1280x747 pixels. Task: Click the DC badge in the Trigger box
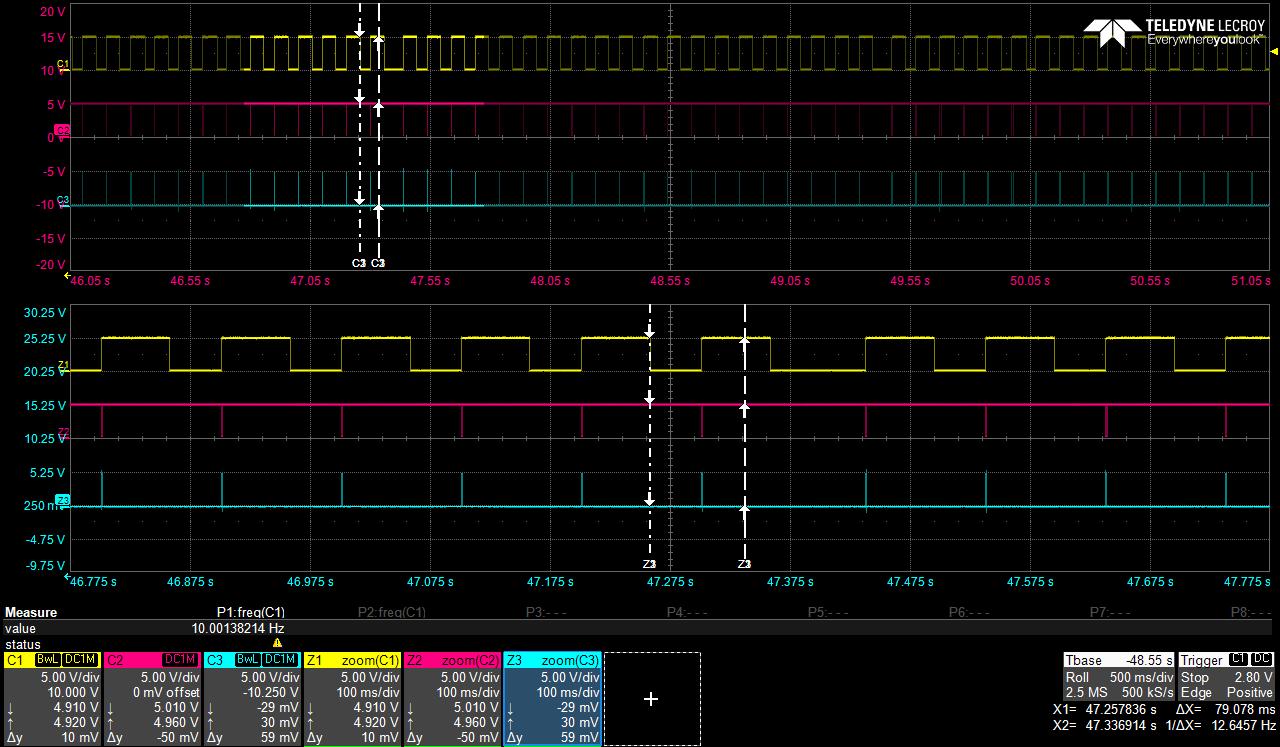pyautogui.click(x=1262, y=660)
